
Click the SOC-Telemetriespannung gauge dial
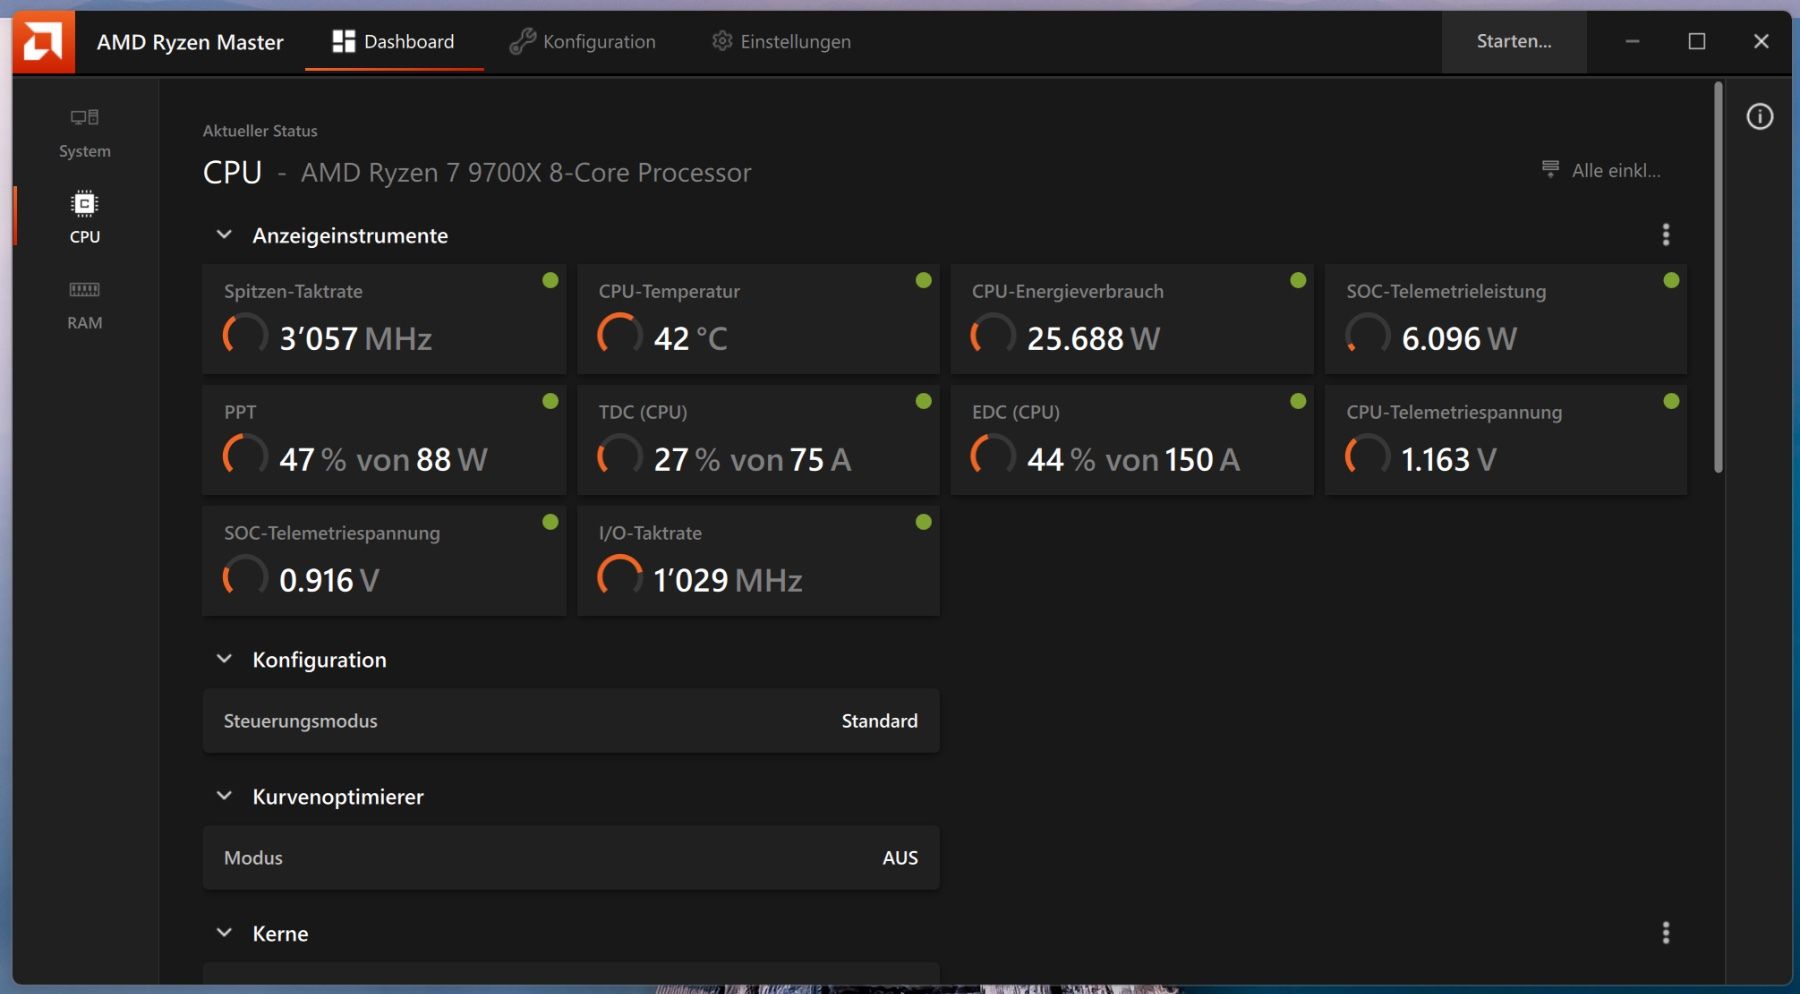click(x=245, y=577)
